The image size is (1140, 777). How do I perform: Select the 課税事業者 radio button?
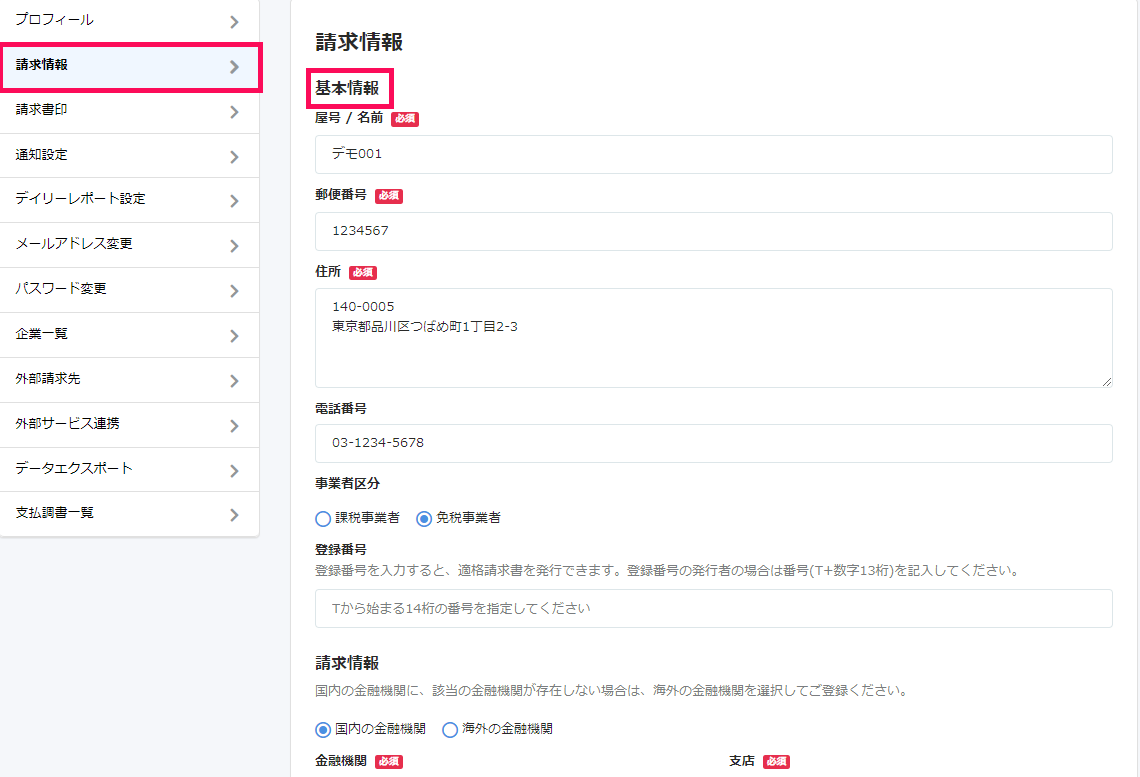pyautogui.click(x=323, y=519)
